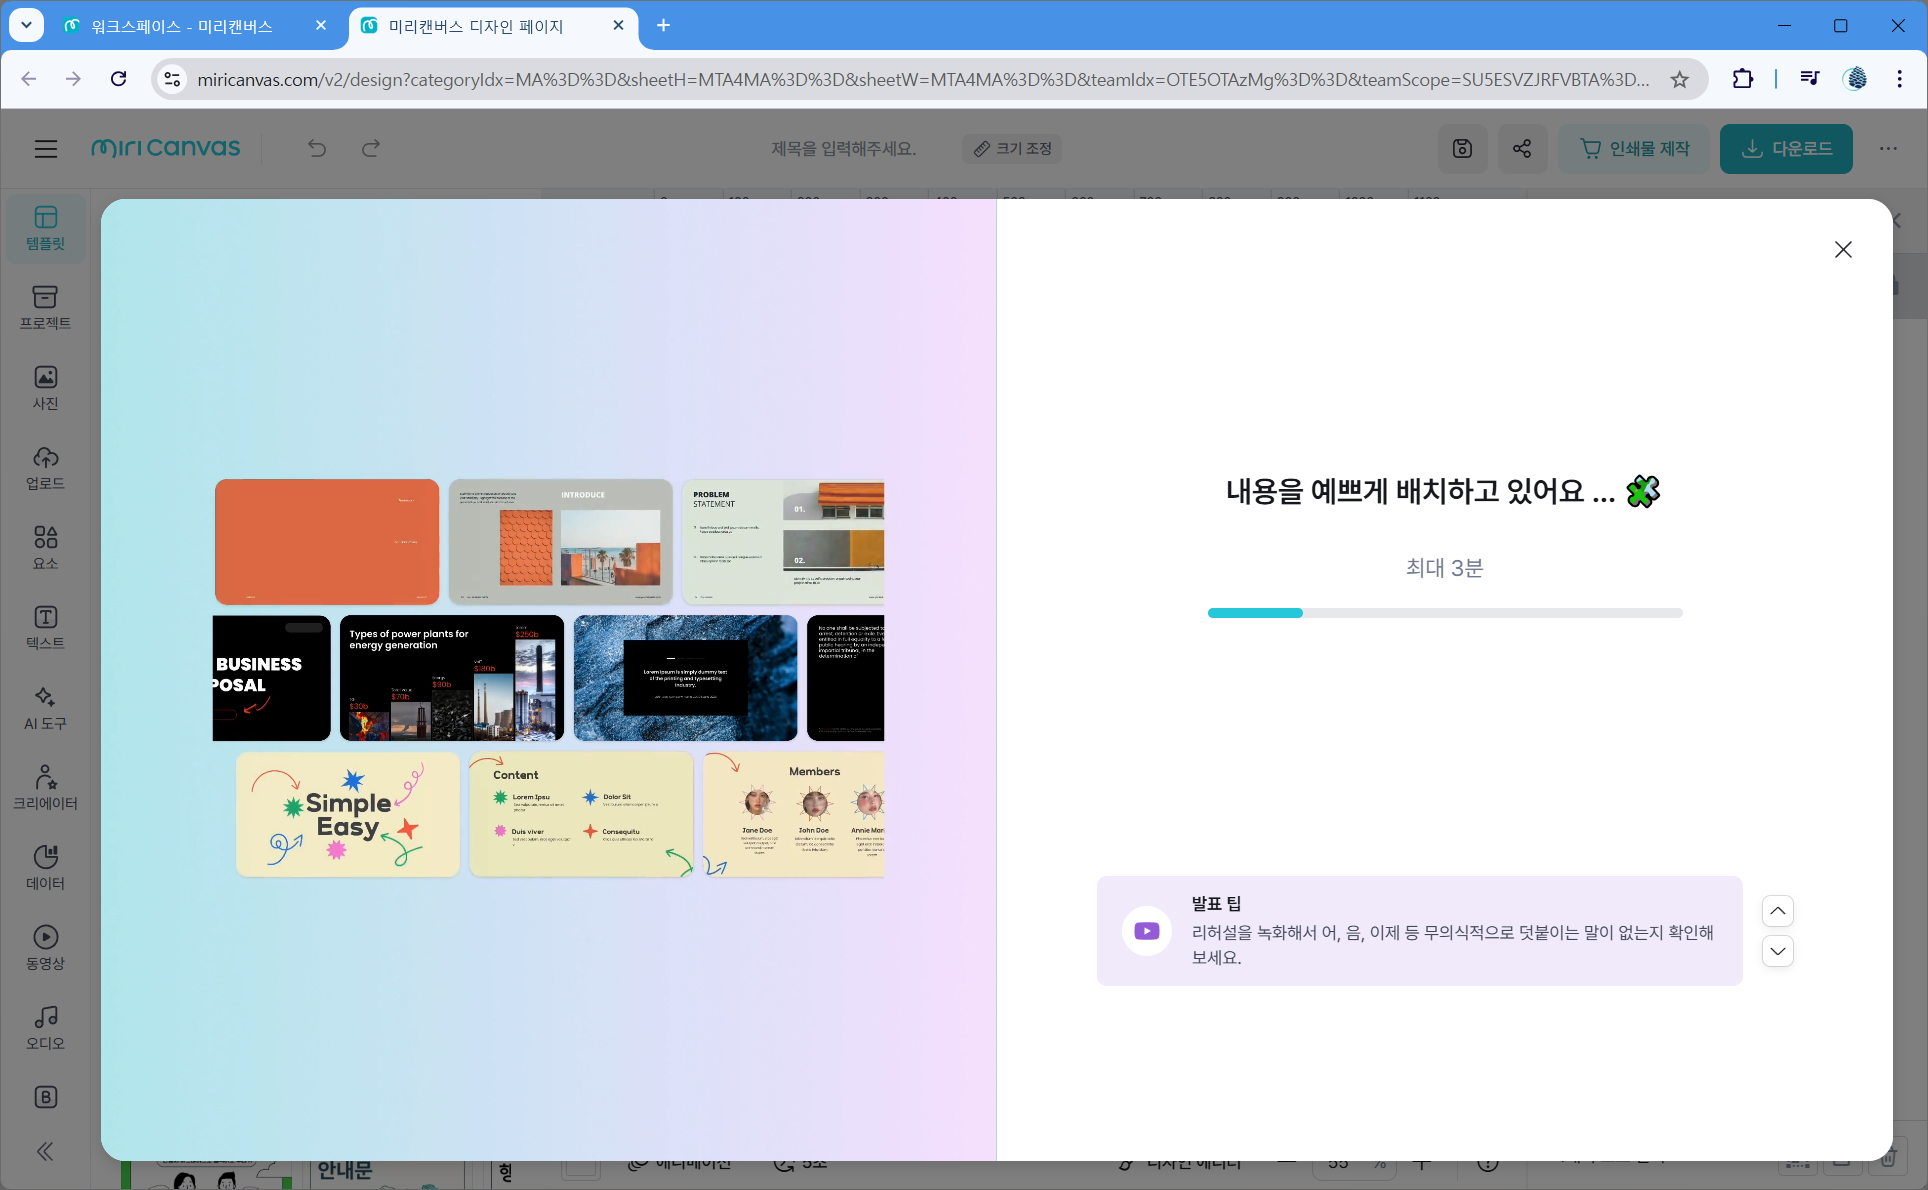This screenshot has height=1190, width=1928.
Task: Click the 다운로드 download button
Action: [x=1786, y=149]
